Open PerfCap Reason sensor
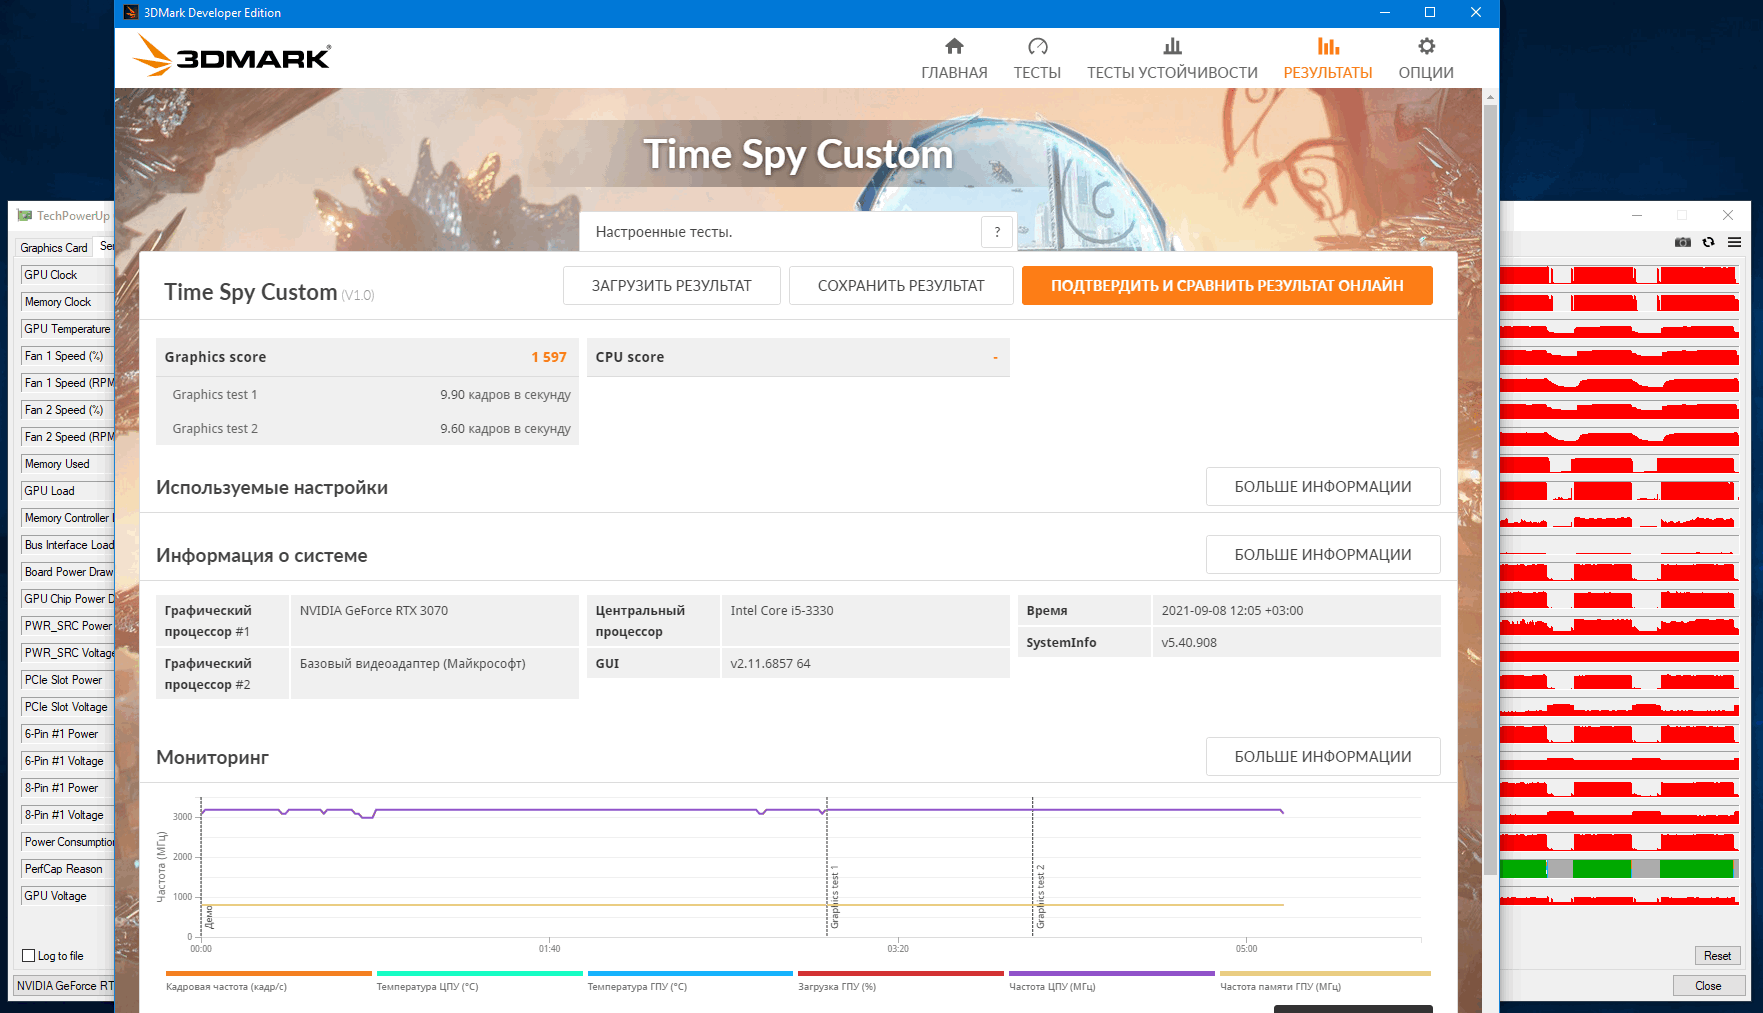Viewport: 1763px width, 1013px height. (66, 869)
